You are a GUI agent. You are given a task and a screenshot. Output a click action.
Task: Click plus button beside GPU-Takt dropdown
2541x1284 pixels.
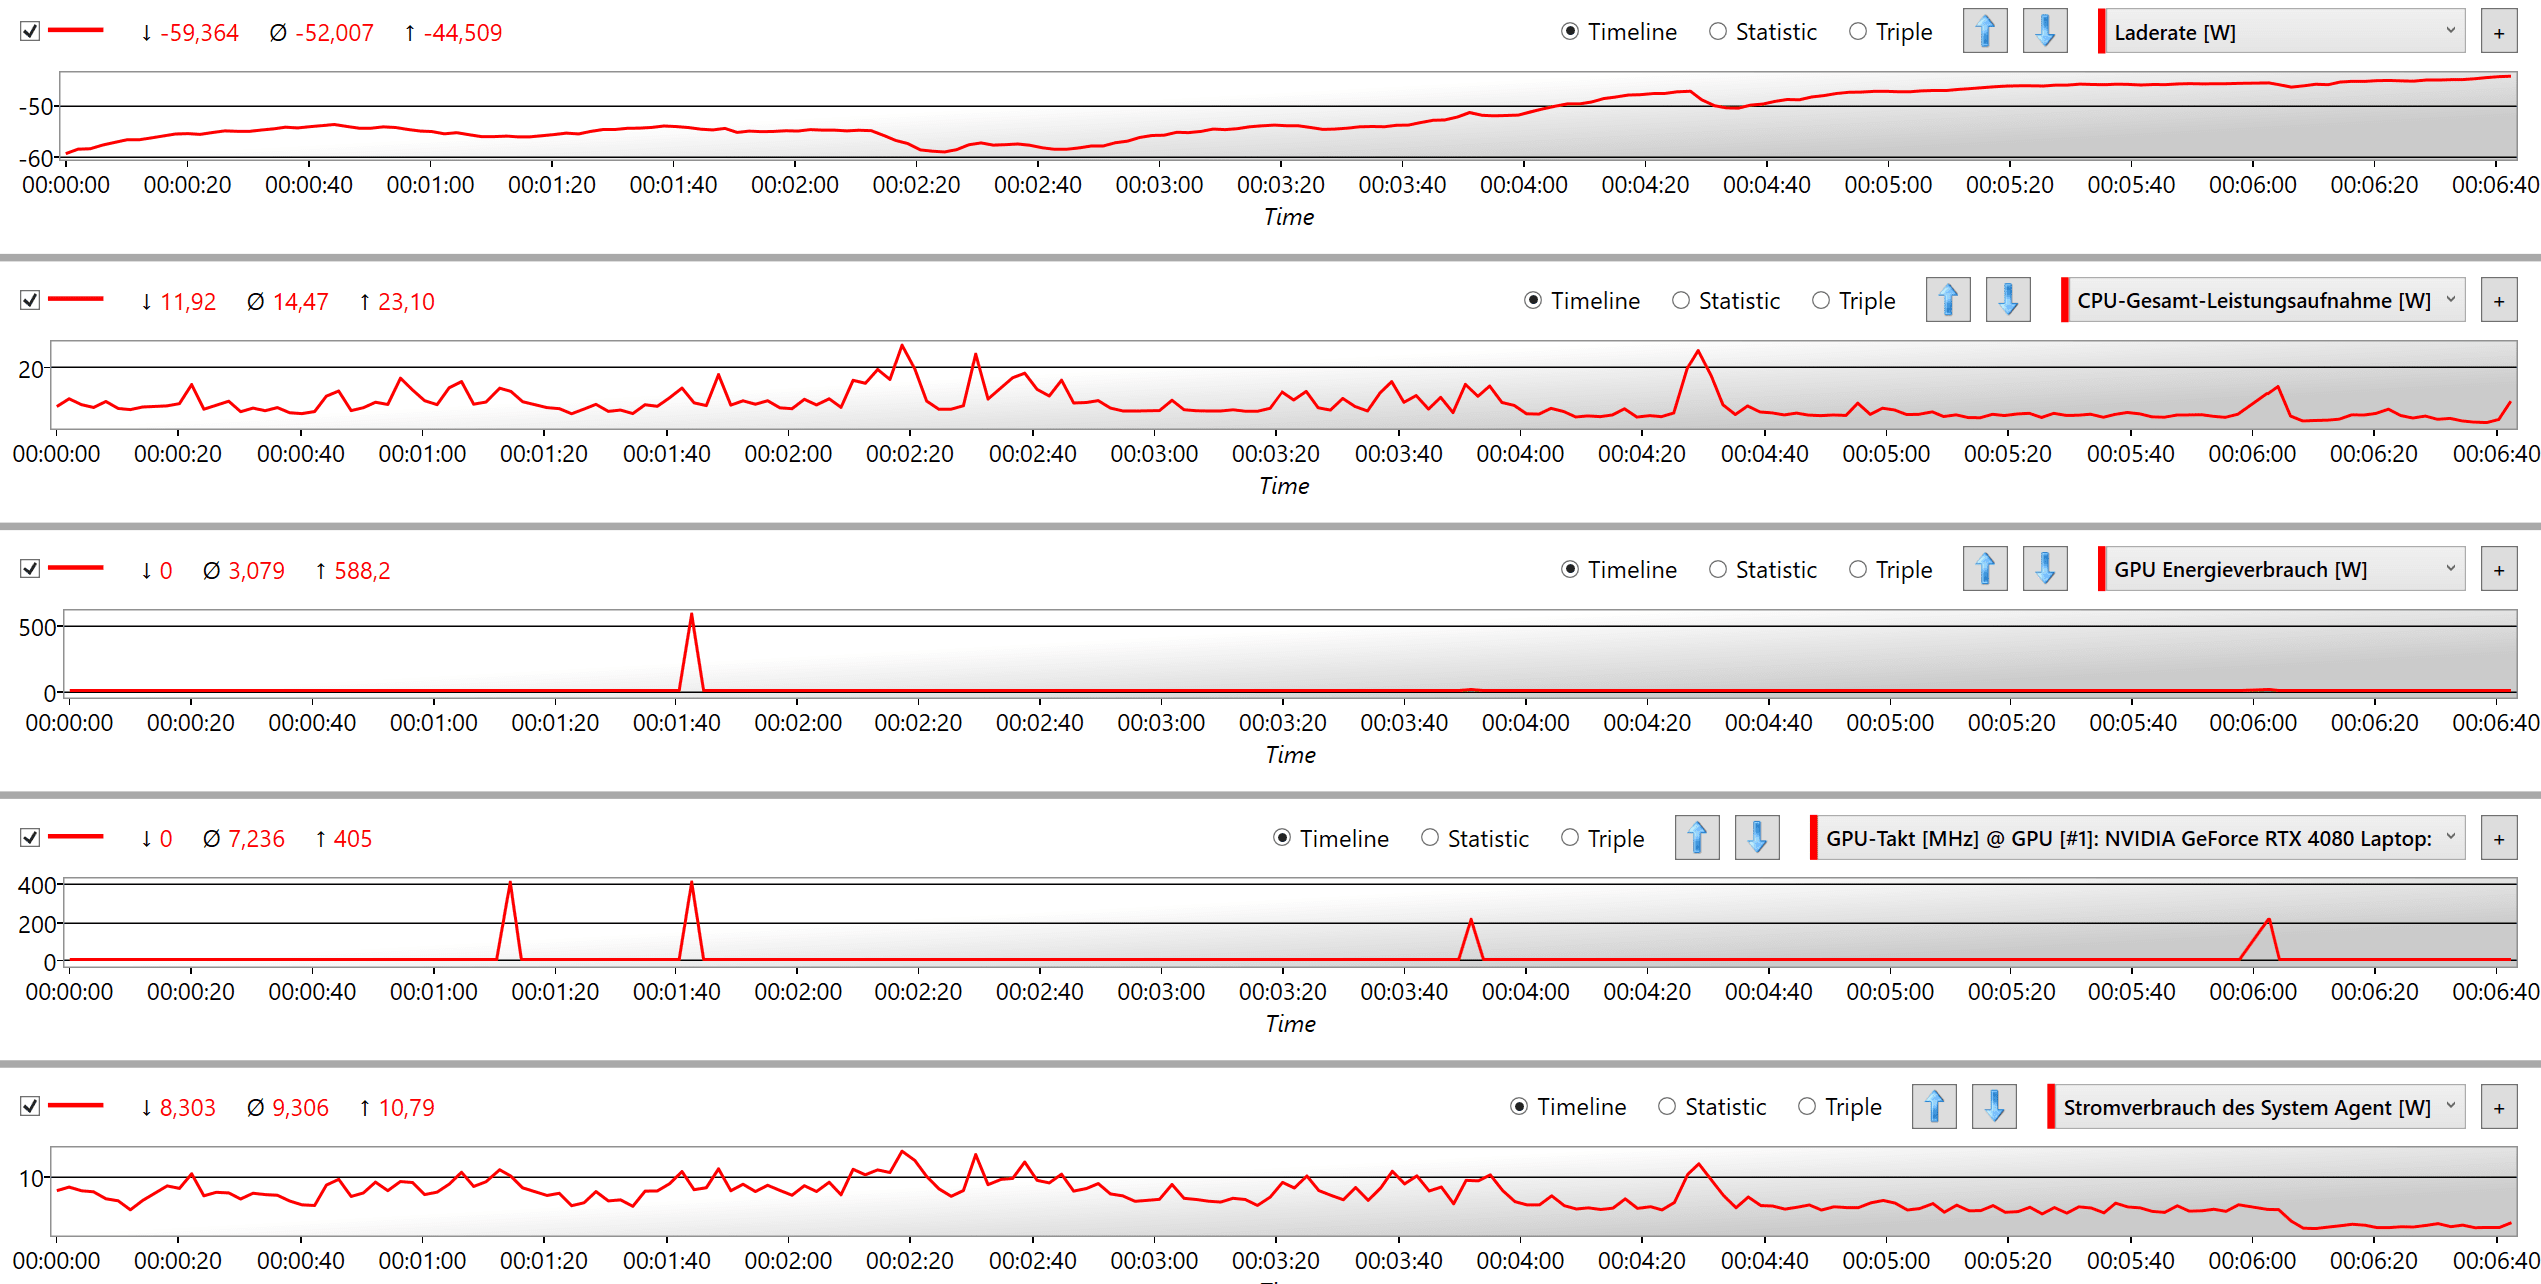tap(2499, 839)
